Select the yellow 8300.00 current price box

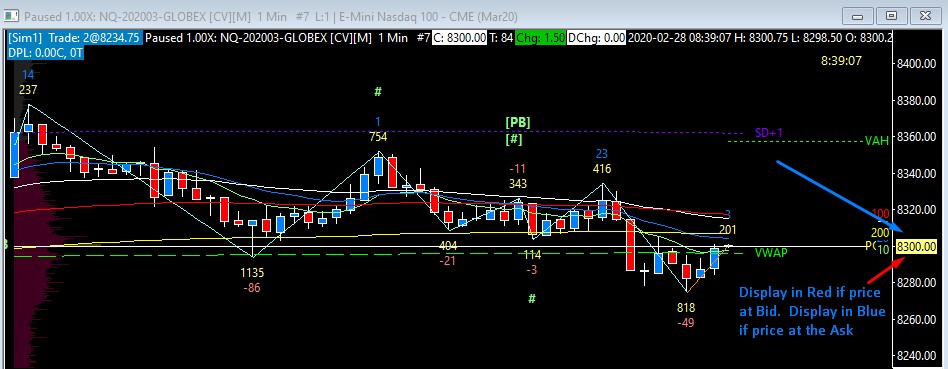[x=916, y=247]
